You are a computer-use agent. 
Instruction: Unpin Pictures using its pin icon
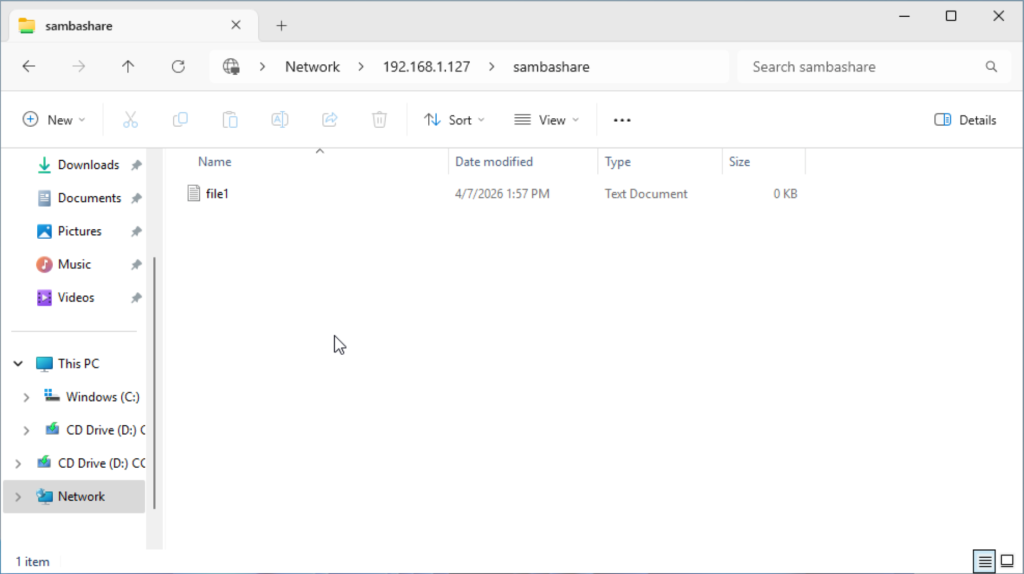coord(136,232)
